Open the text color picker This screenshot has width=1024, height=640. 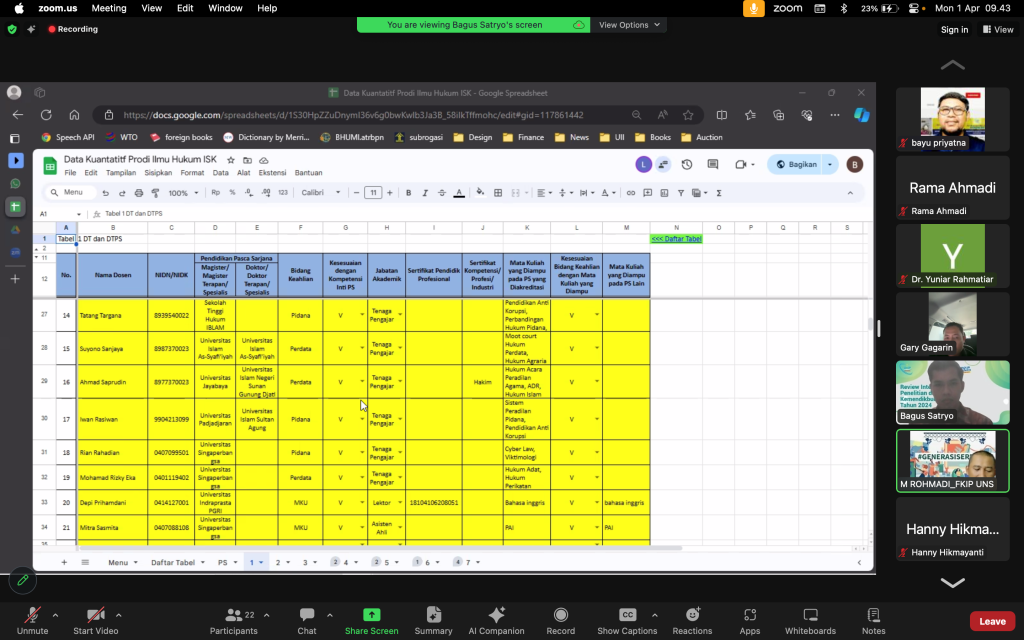459,193
